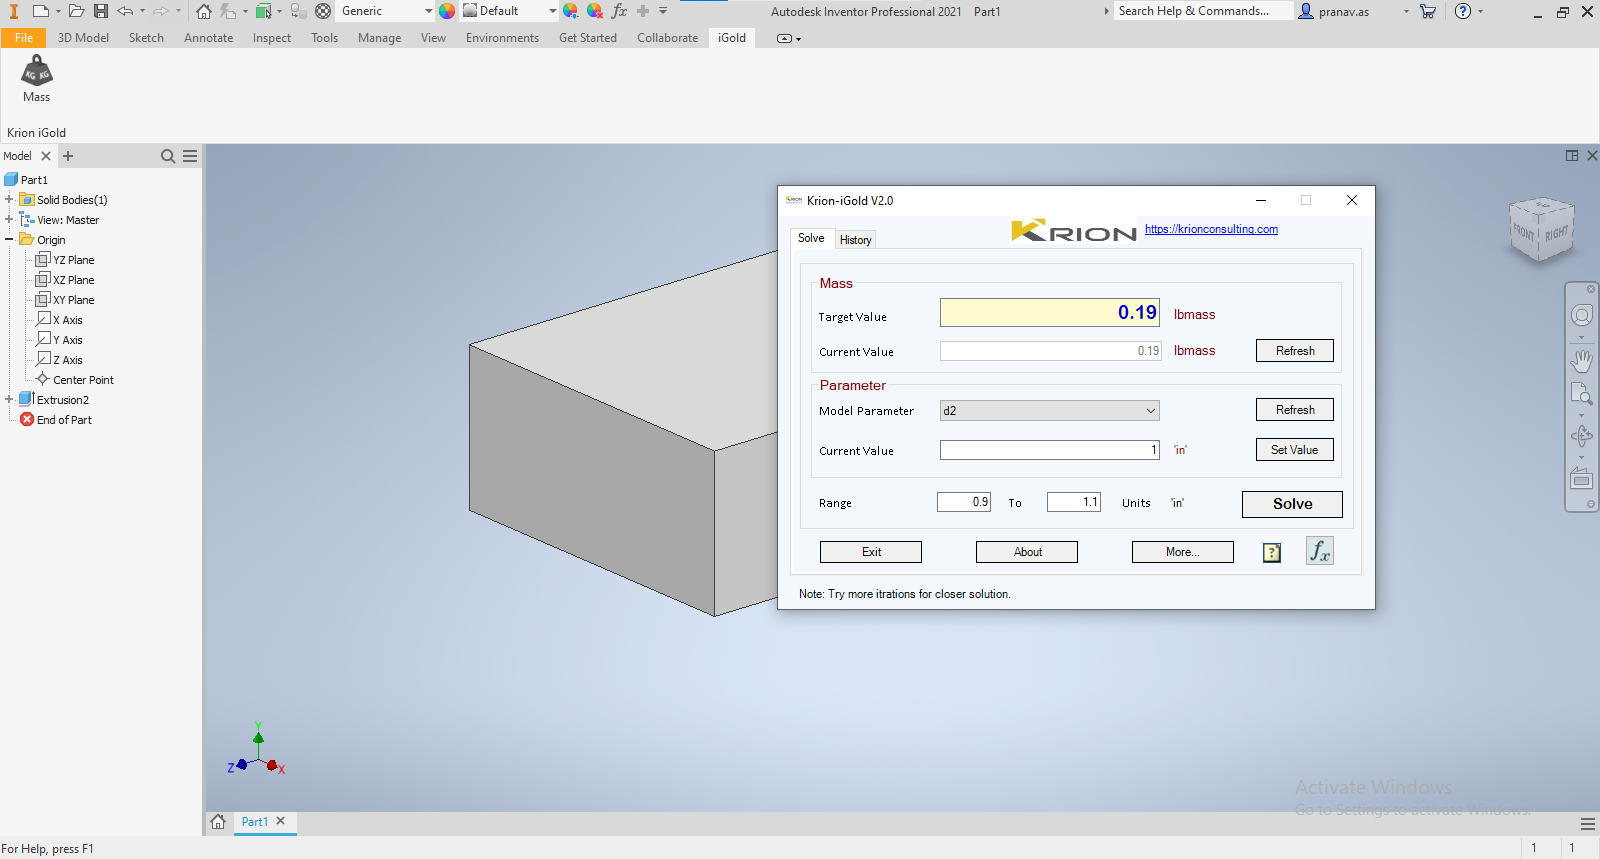
Task: Refresh the Model Parameter list
Action: point(1295,410)
